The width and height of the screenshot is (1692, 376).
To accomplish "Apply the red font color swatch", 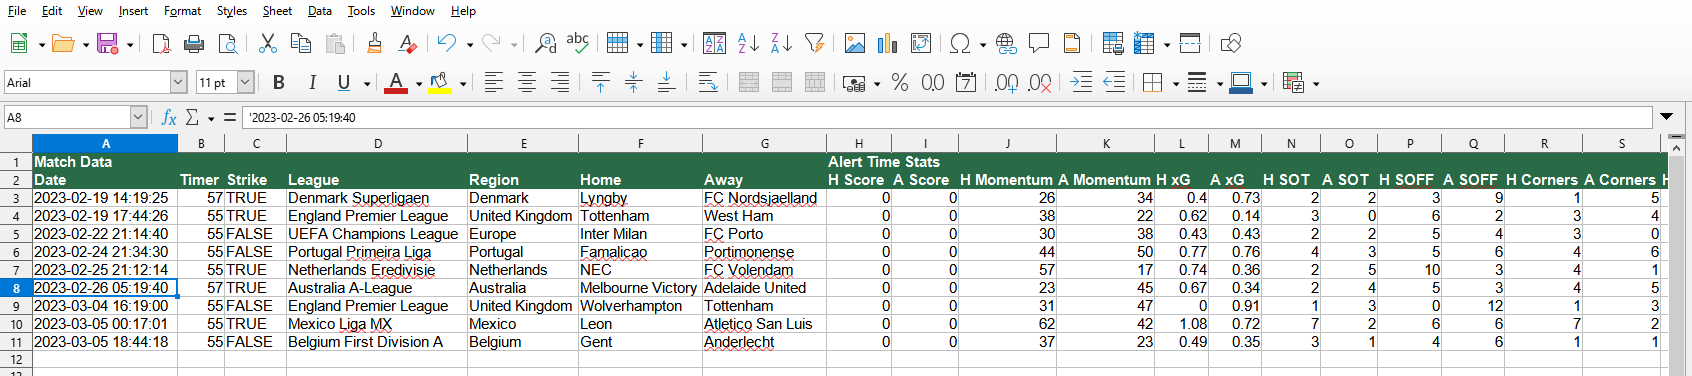I will pyautogui.click(x=397, y=82).
